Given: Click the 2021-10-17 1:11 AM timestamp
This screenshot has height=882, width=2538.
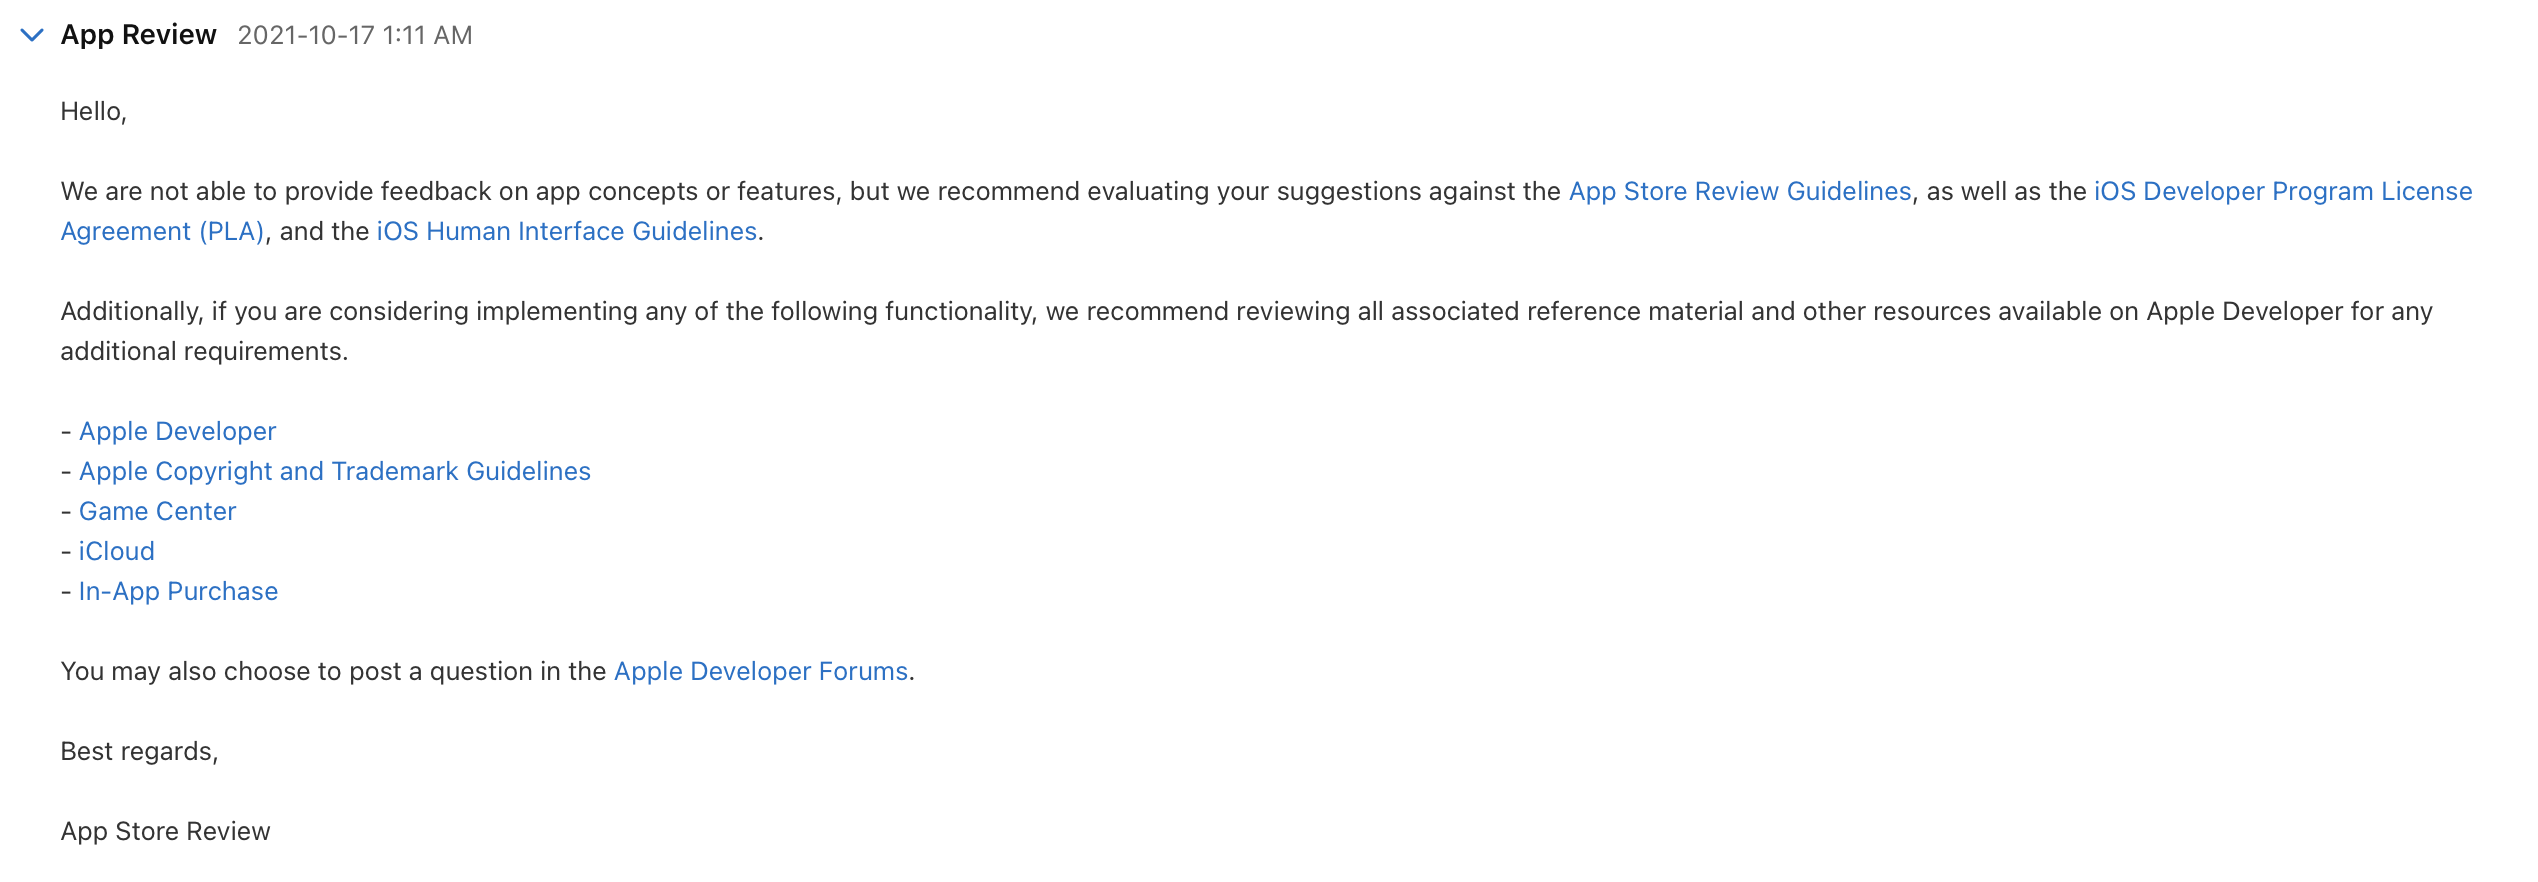Looking at the screenshot, I should (354, 36).
